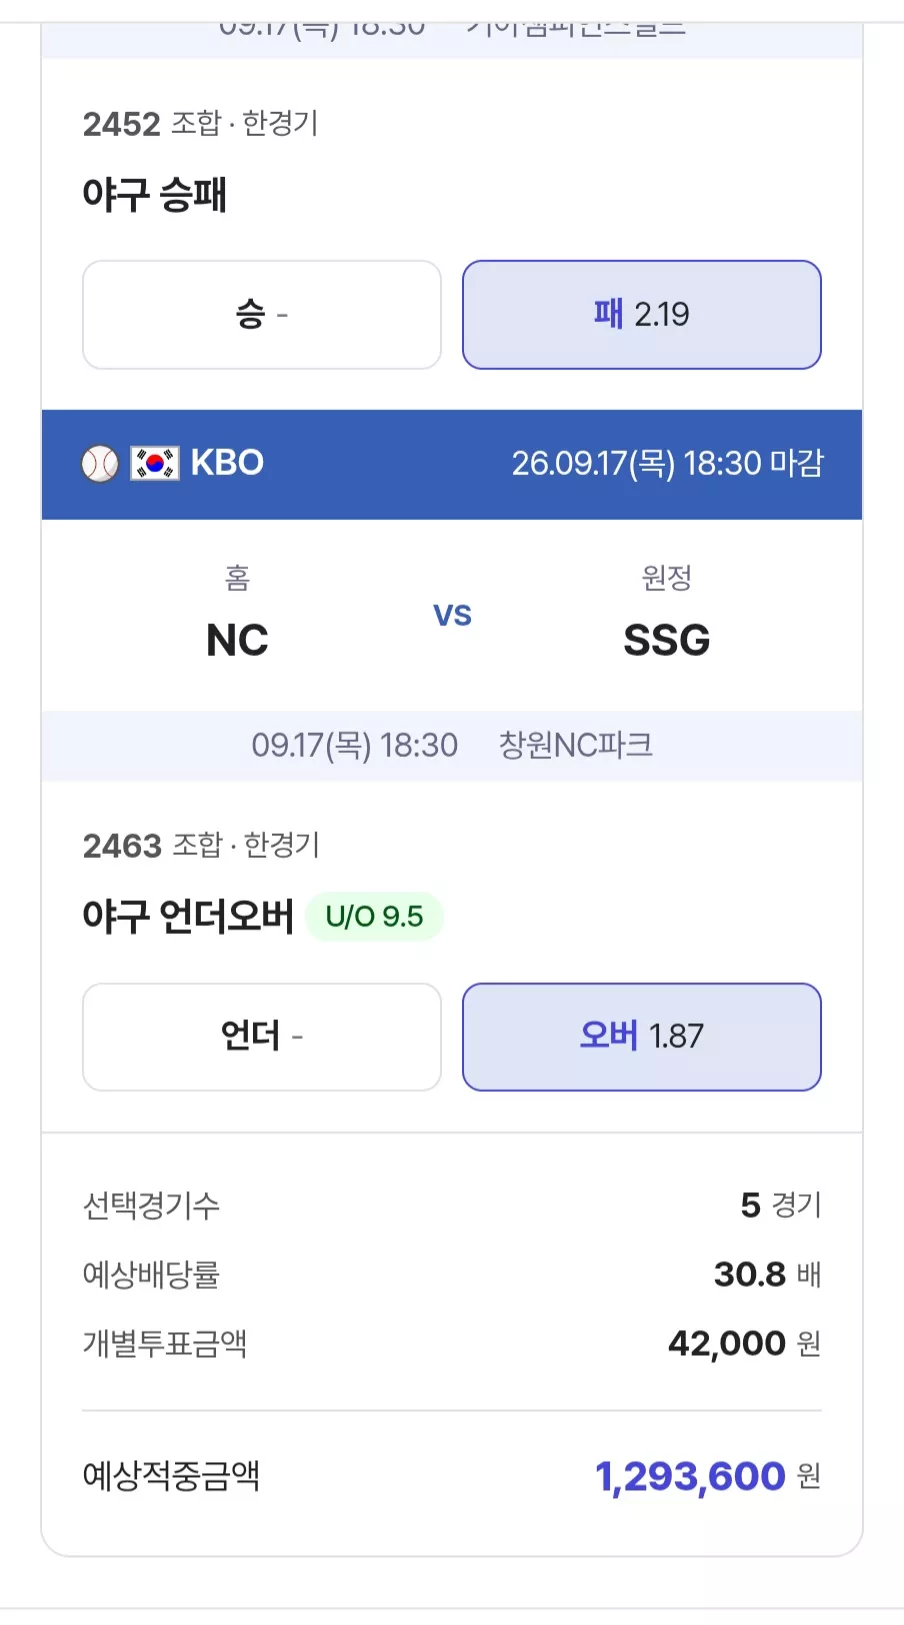904x1625 pixels.
Task: Tap the 2463 조합 · 한경기 label
Action: point(201,846)
